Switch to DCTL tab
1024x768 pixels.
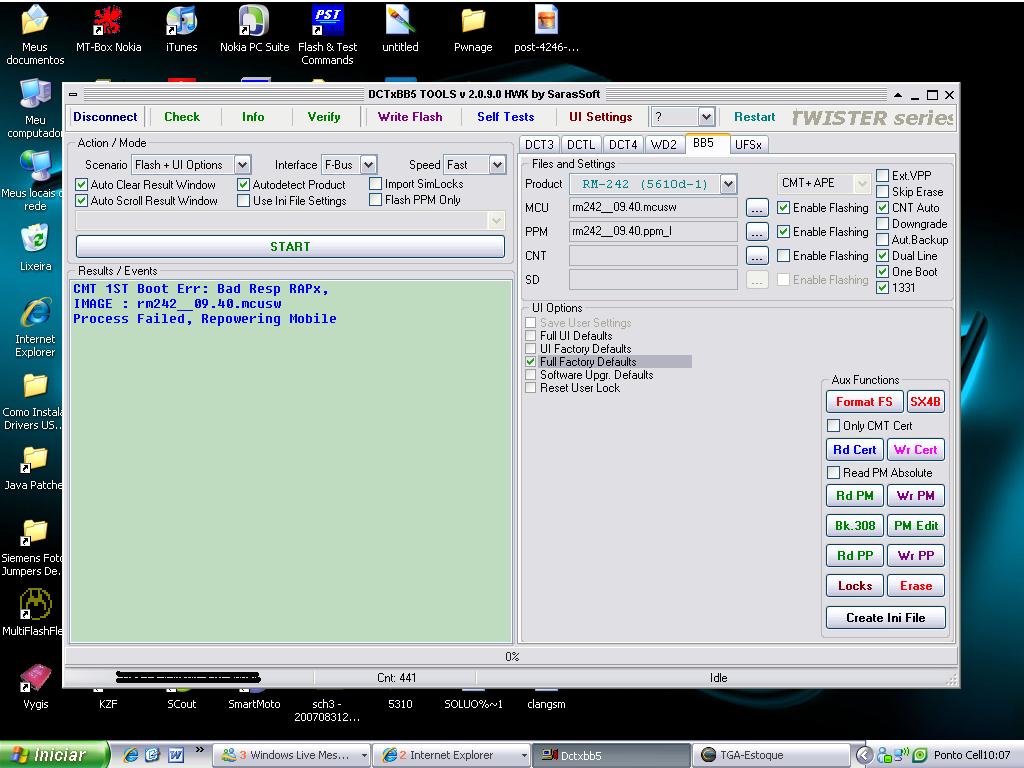coord(581,144)
